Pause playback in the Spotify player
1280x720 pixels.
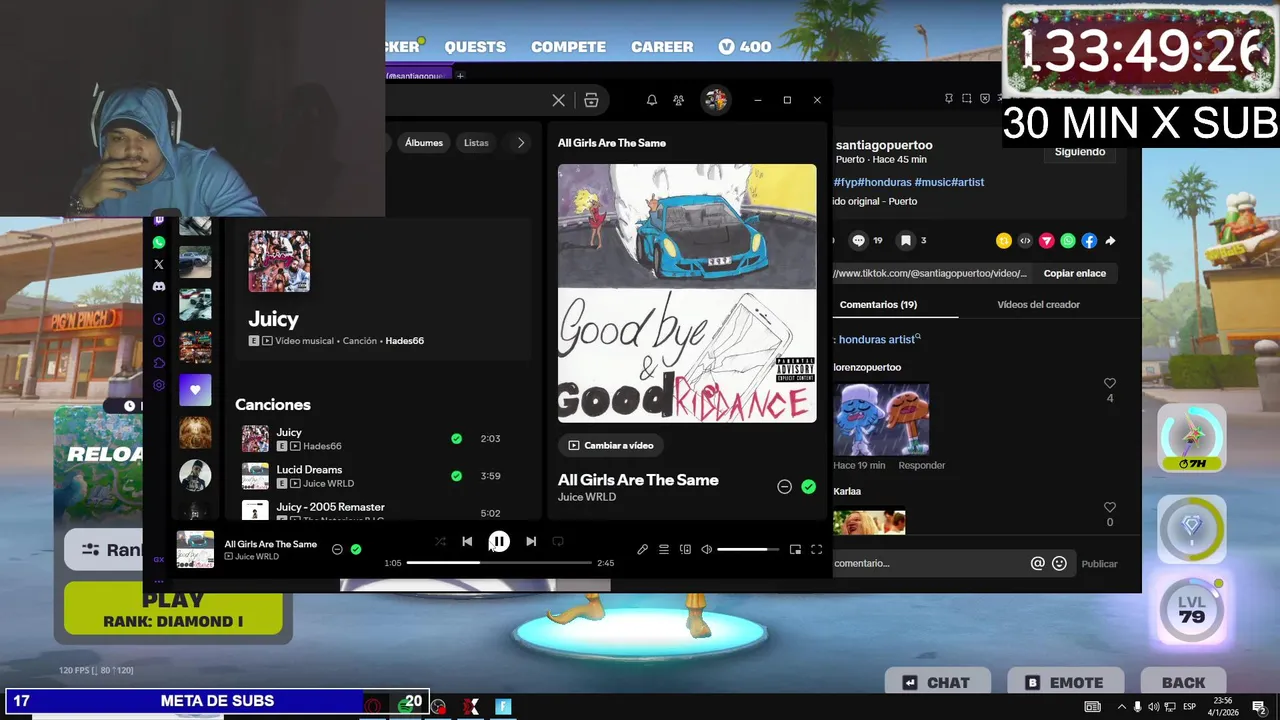tap(498, 542)
